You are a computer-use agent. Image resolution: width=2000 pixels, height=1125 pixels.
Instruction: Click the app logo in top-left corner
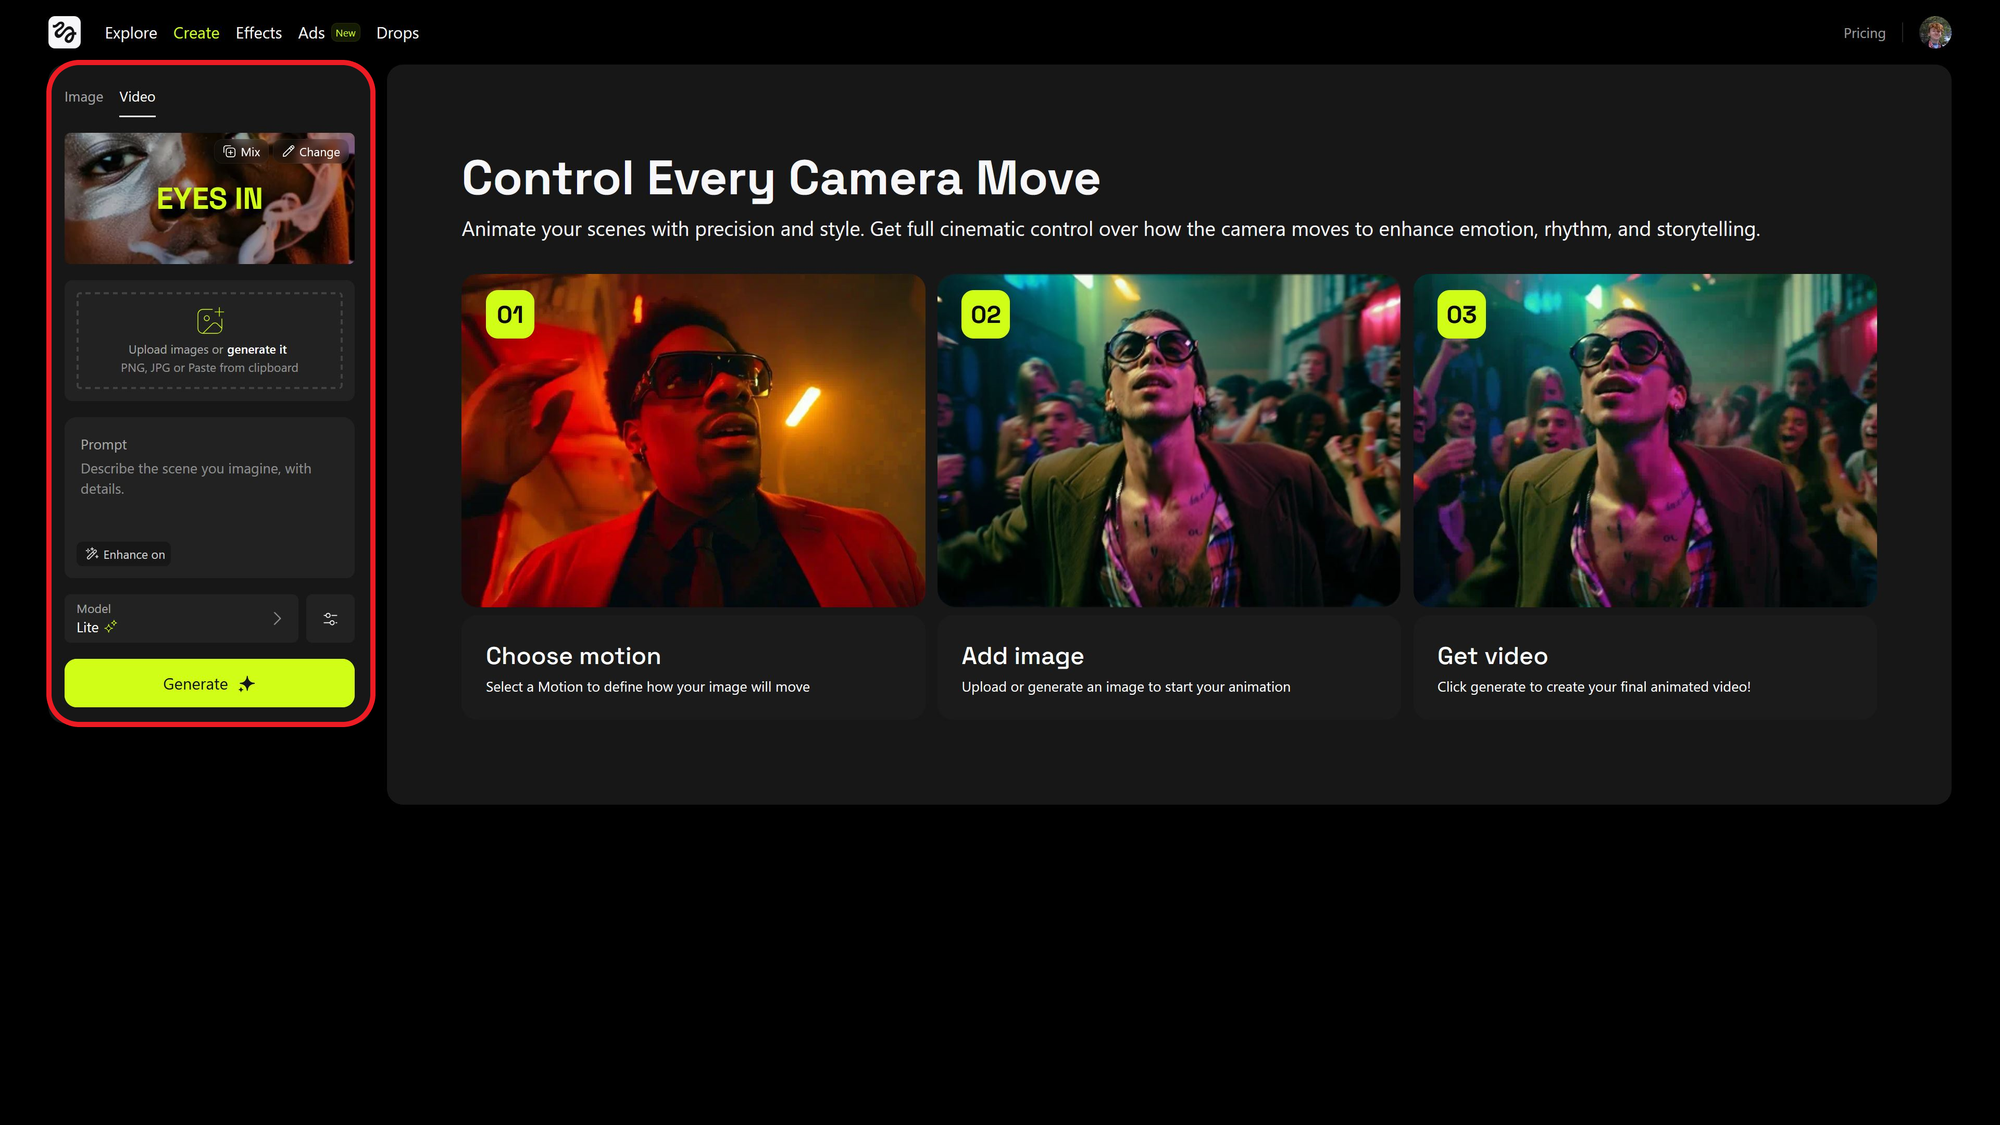coord(65,32)
